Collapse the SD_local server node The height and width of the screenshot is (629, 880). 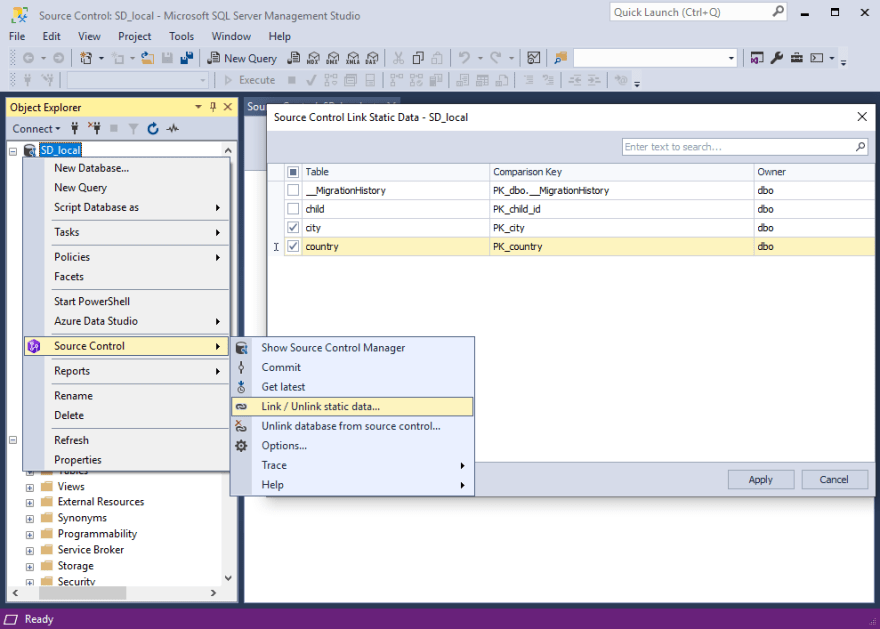13,151
